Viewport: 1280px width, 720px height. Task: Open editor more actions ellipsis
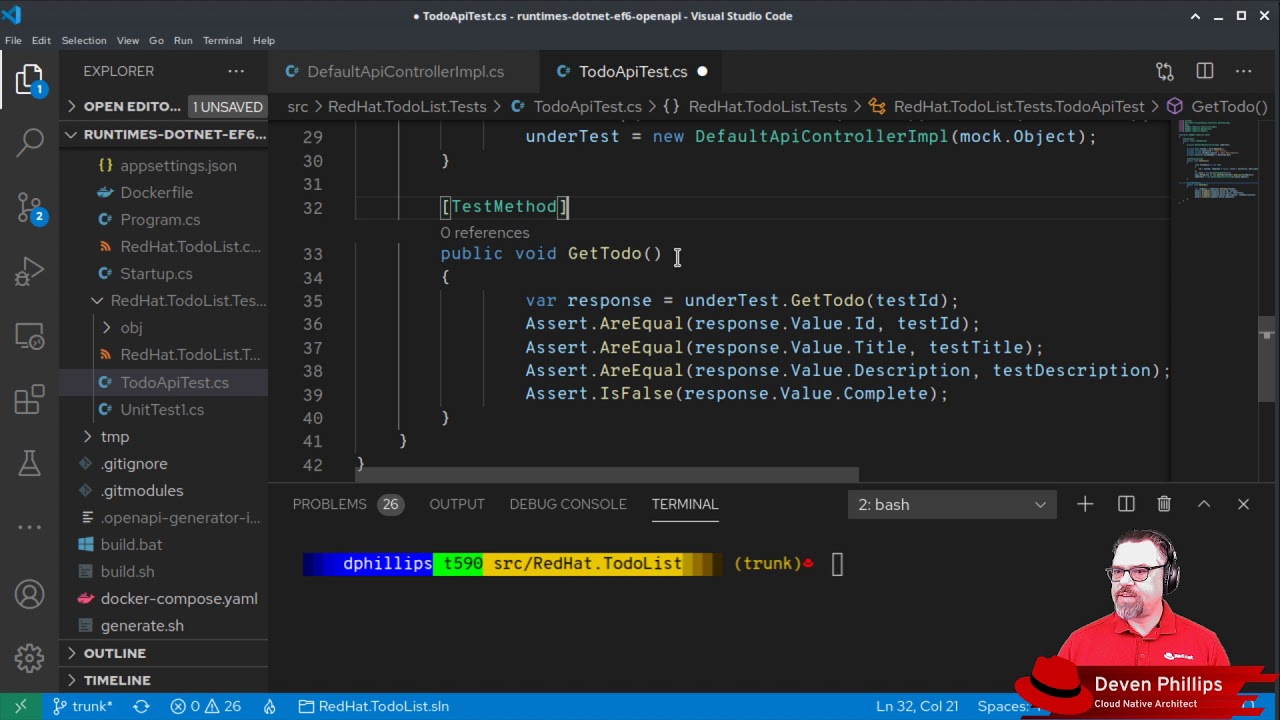click(1244, 71)
